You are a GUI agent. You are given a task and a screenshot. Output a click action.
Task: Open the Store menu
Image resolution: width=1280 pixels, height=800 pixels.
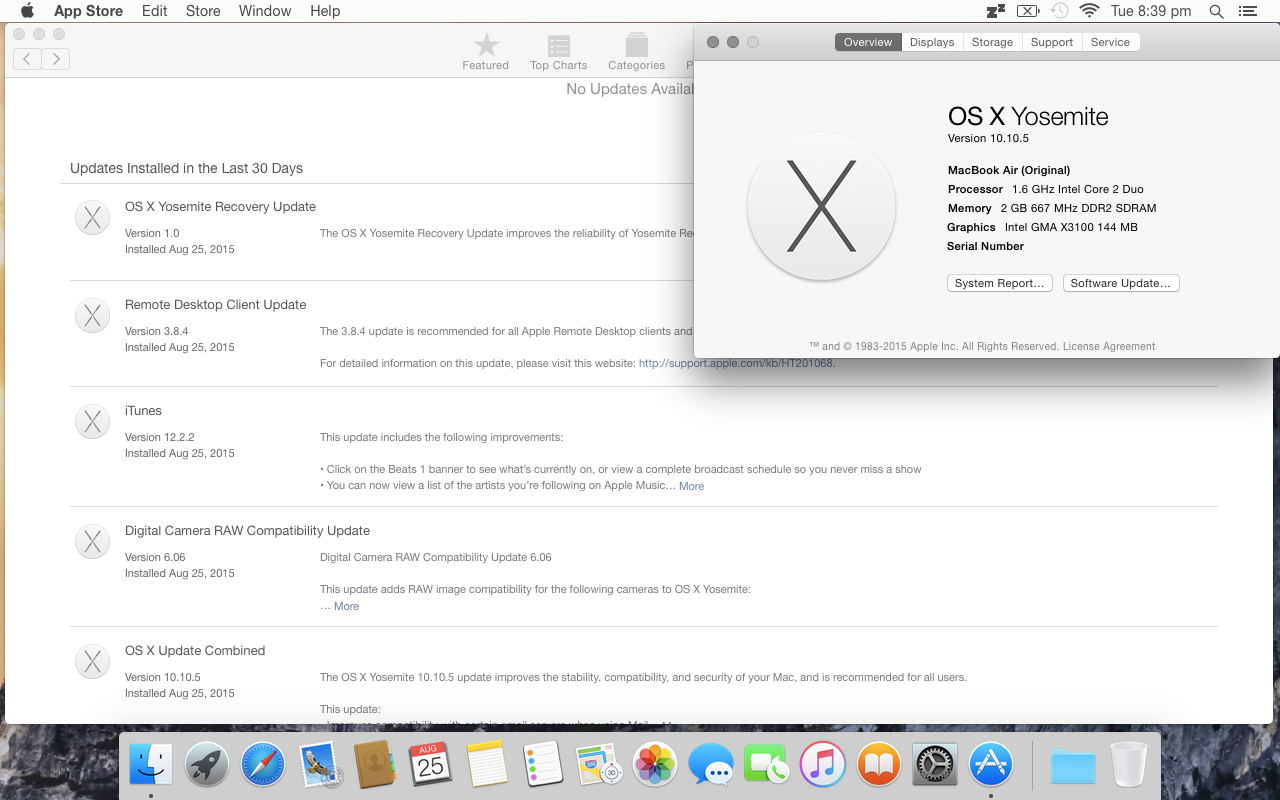tap(203, 11)
